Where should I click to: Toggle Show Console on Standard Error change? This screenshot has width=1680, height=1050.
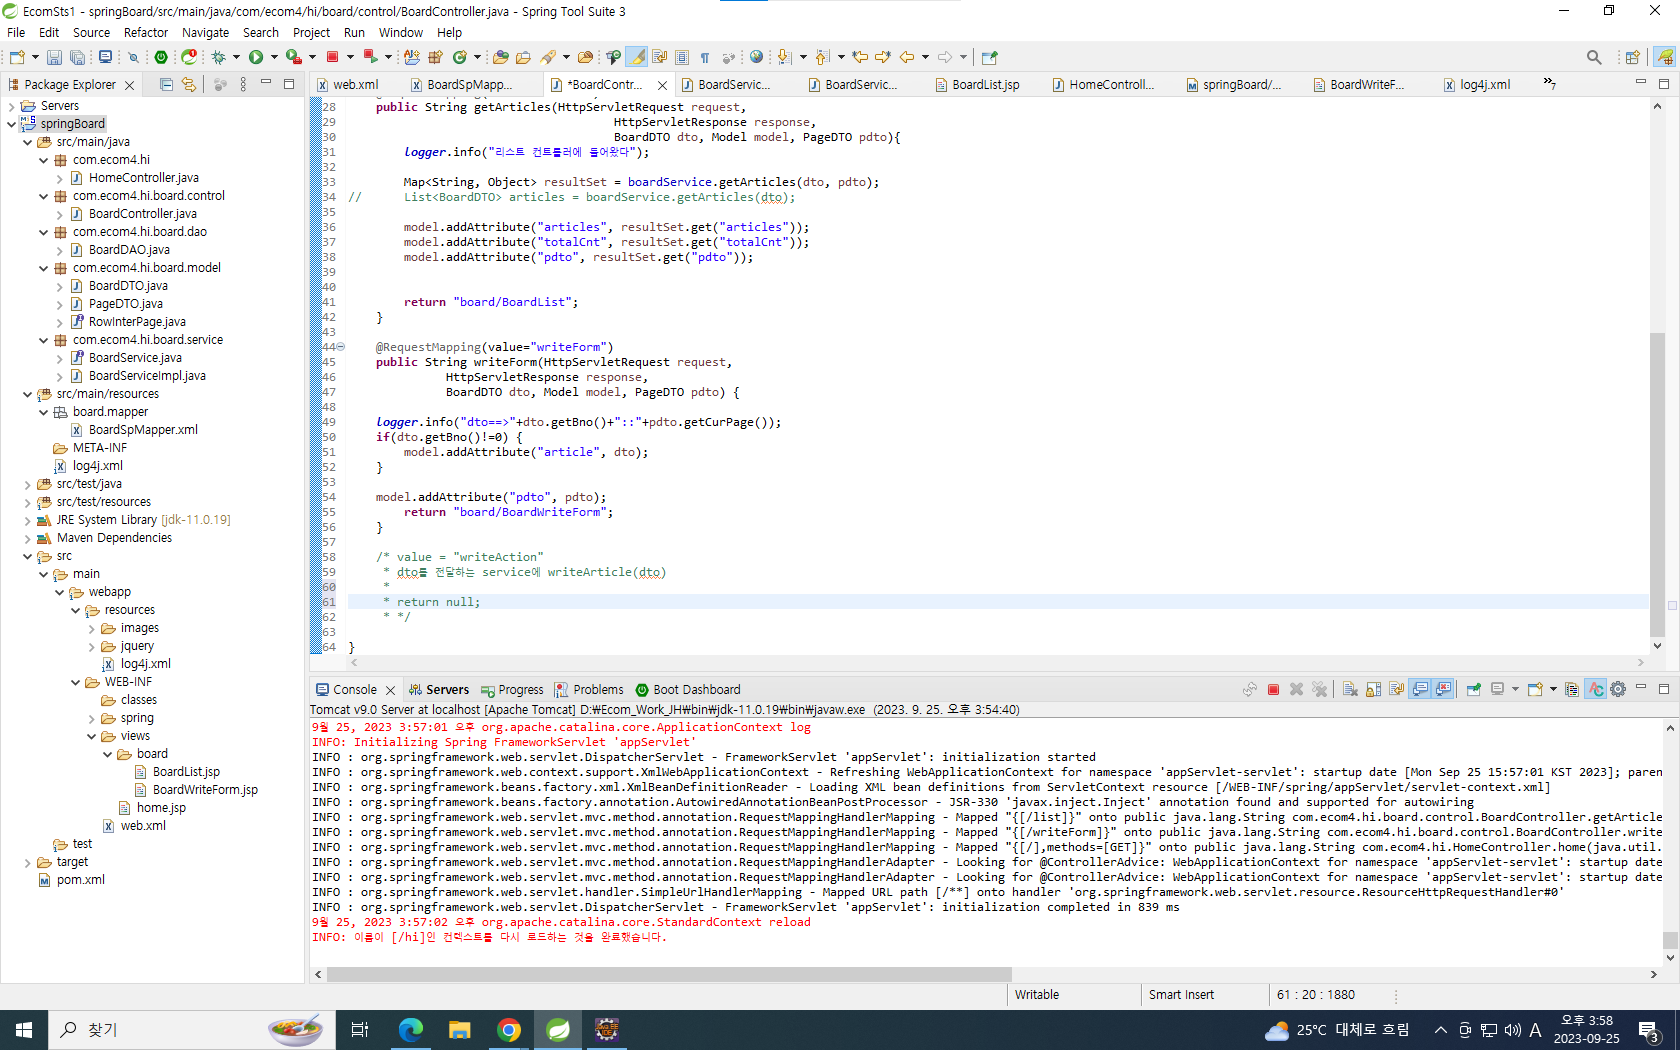1443,689
